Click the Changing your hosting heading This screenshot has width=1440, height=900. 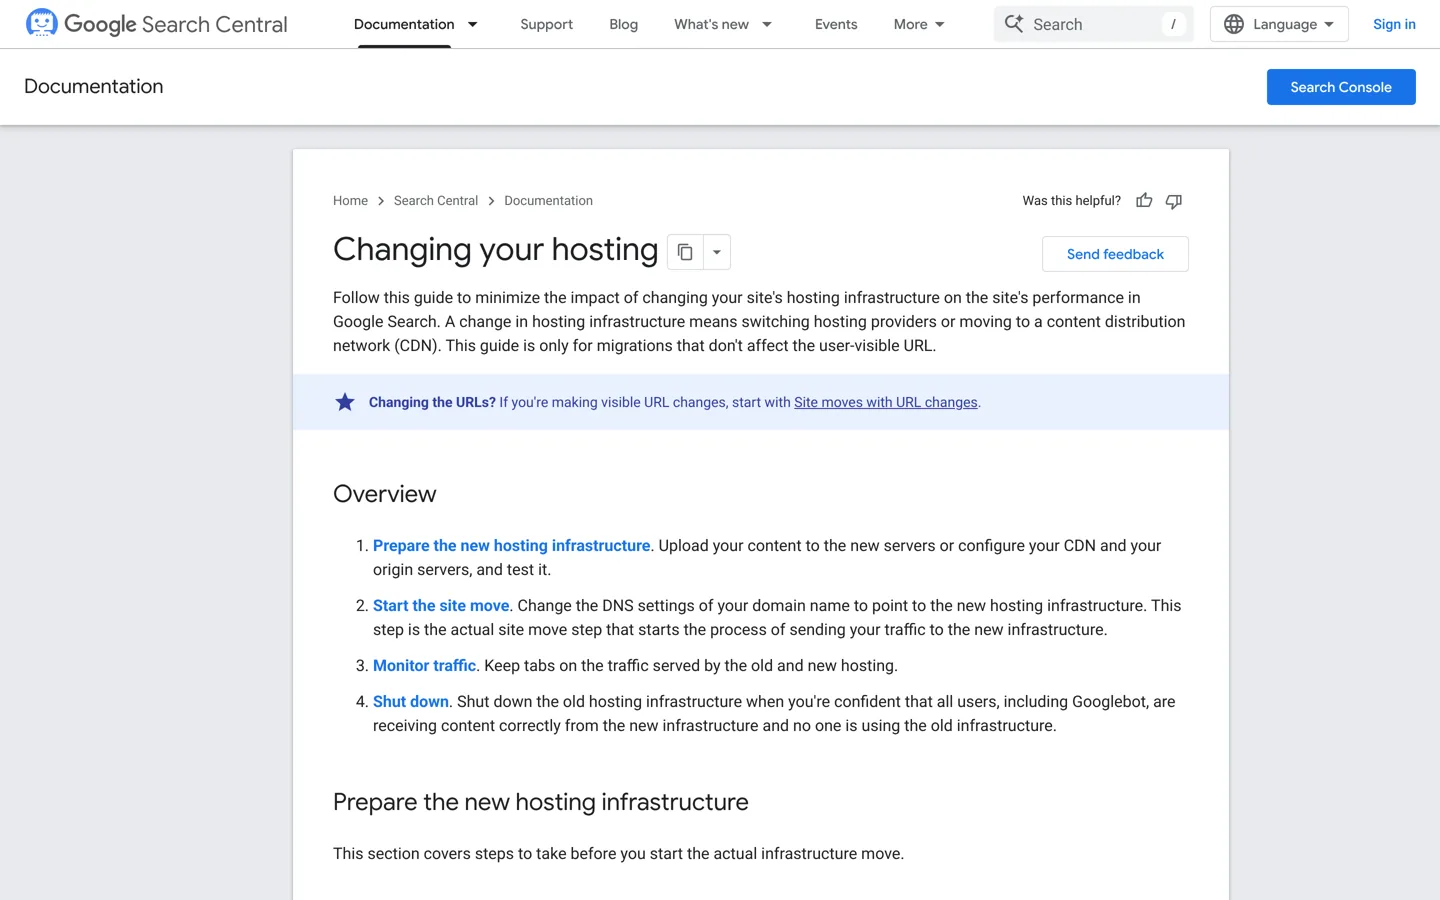click(496, 249)
